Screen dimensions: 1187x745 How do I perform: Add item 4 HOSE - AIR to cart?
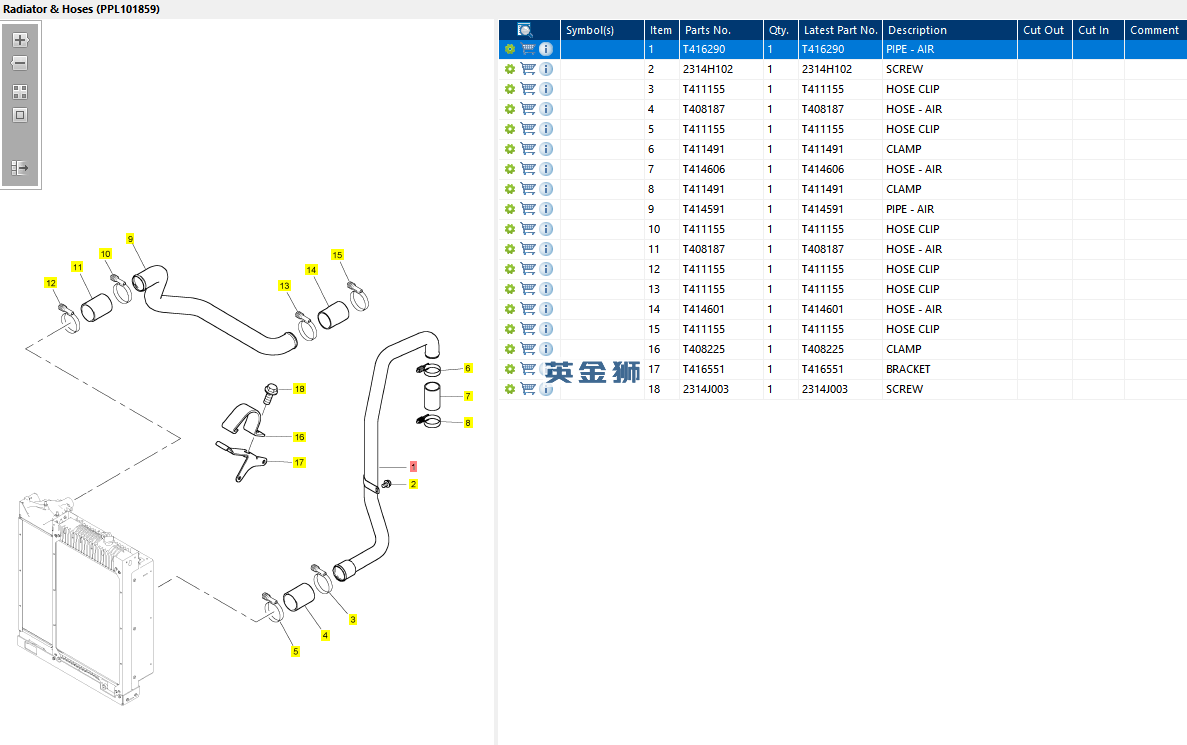528,109
